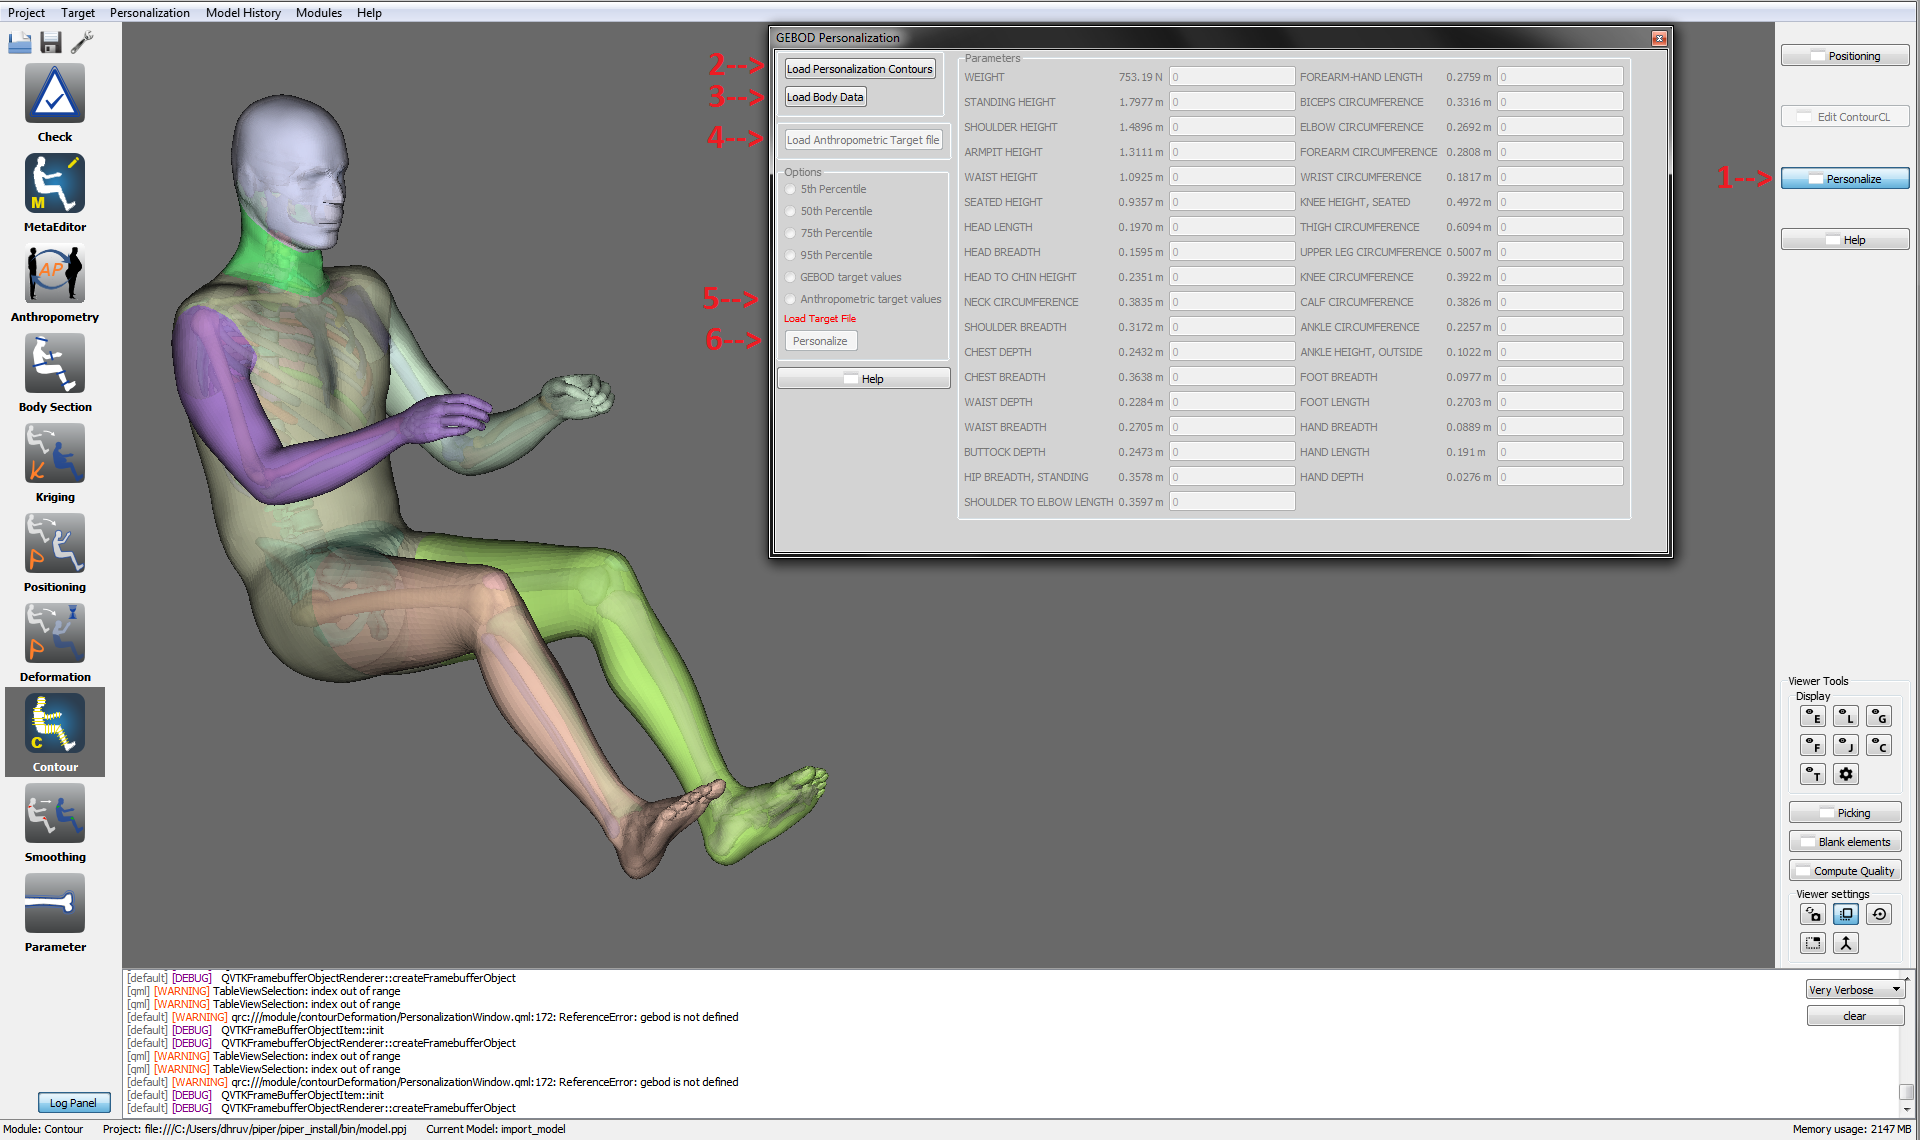This screenshot has height=1140, width=1920.
Task: Open the Positioning module in the sidebar
Action: tap(55, 544)
